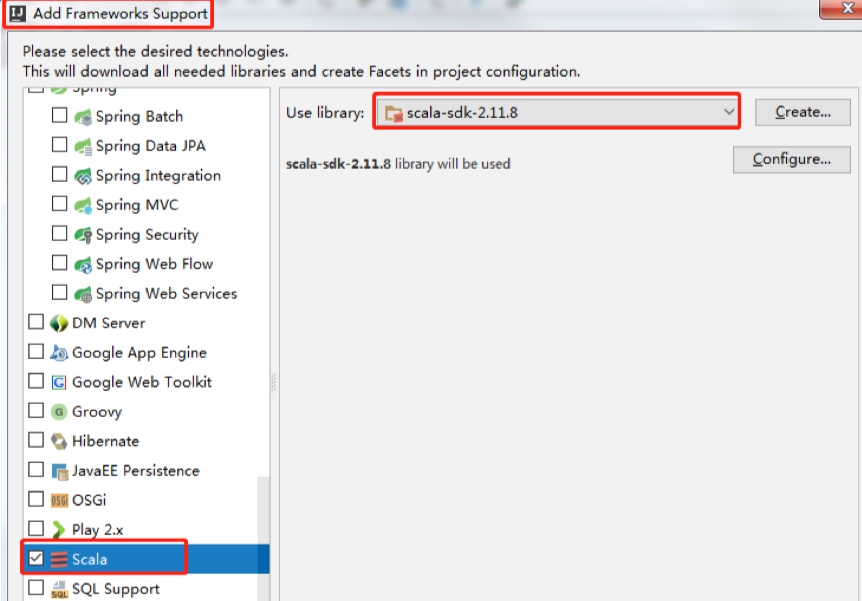Click the Spring Web Flow icon
Screen dimensions: 862x601
(x=83, y=264)
